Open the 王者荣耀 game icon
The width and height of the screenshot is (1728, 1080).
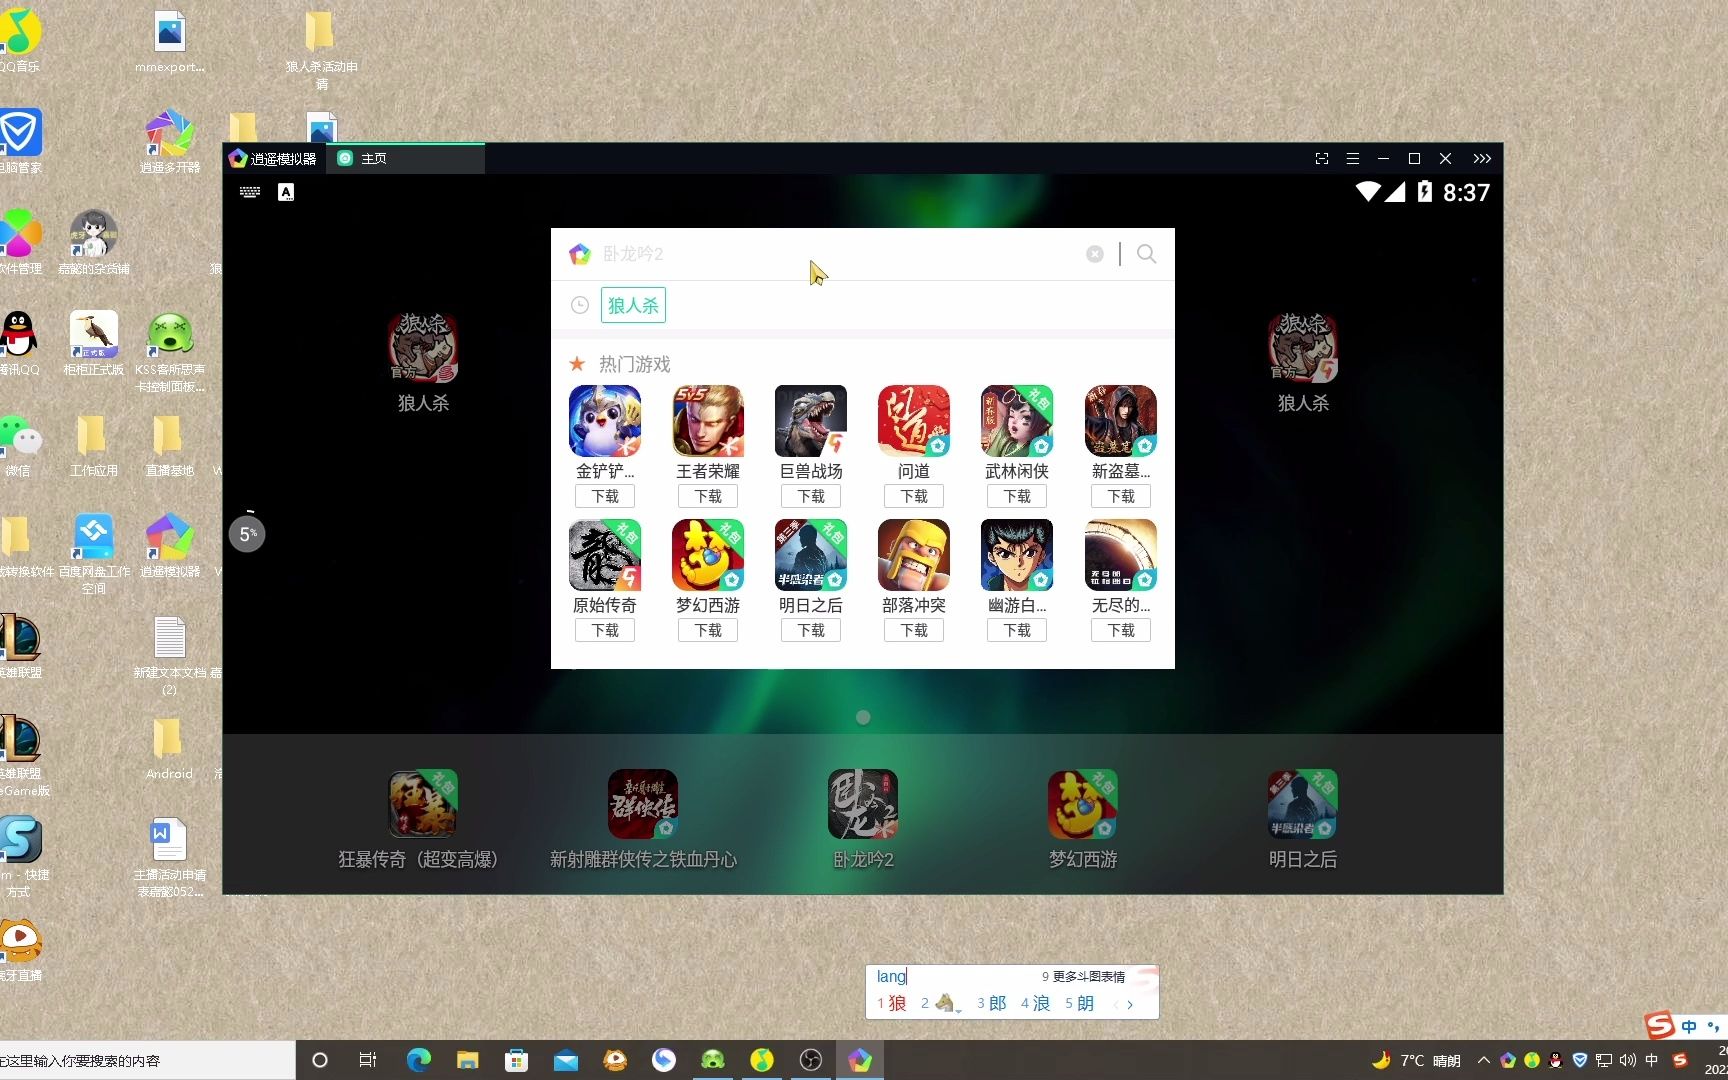tap(708, 421)
